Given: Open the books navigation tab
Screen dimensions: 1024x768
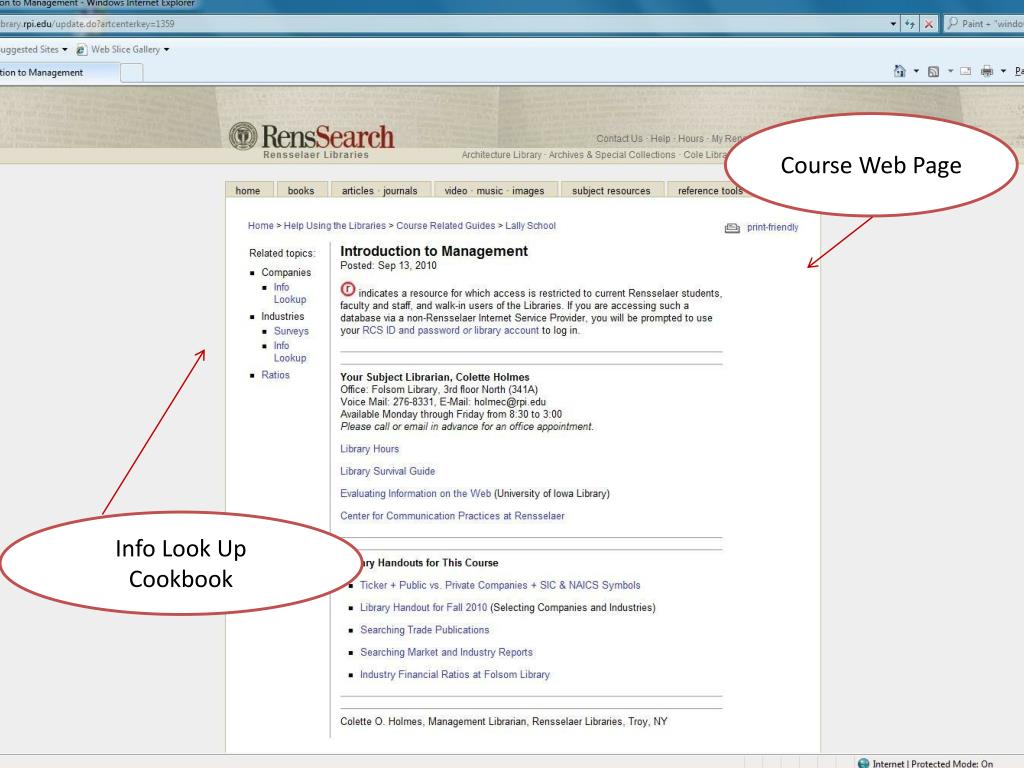Looking at the screenshot, I should click(x=301, y=191).
